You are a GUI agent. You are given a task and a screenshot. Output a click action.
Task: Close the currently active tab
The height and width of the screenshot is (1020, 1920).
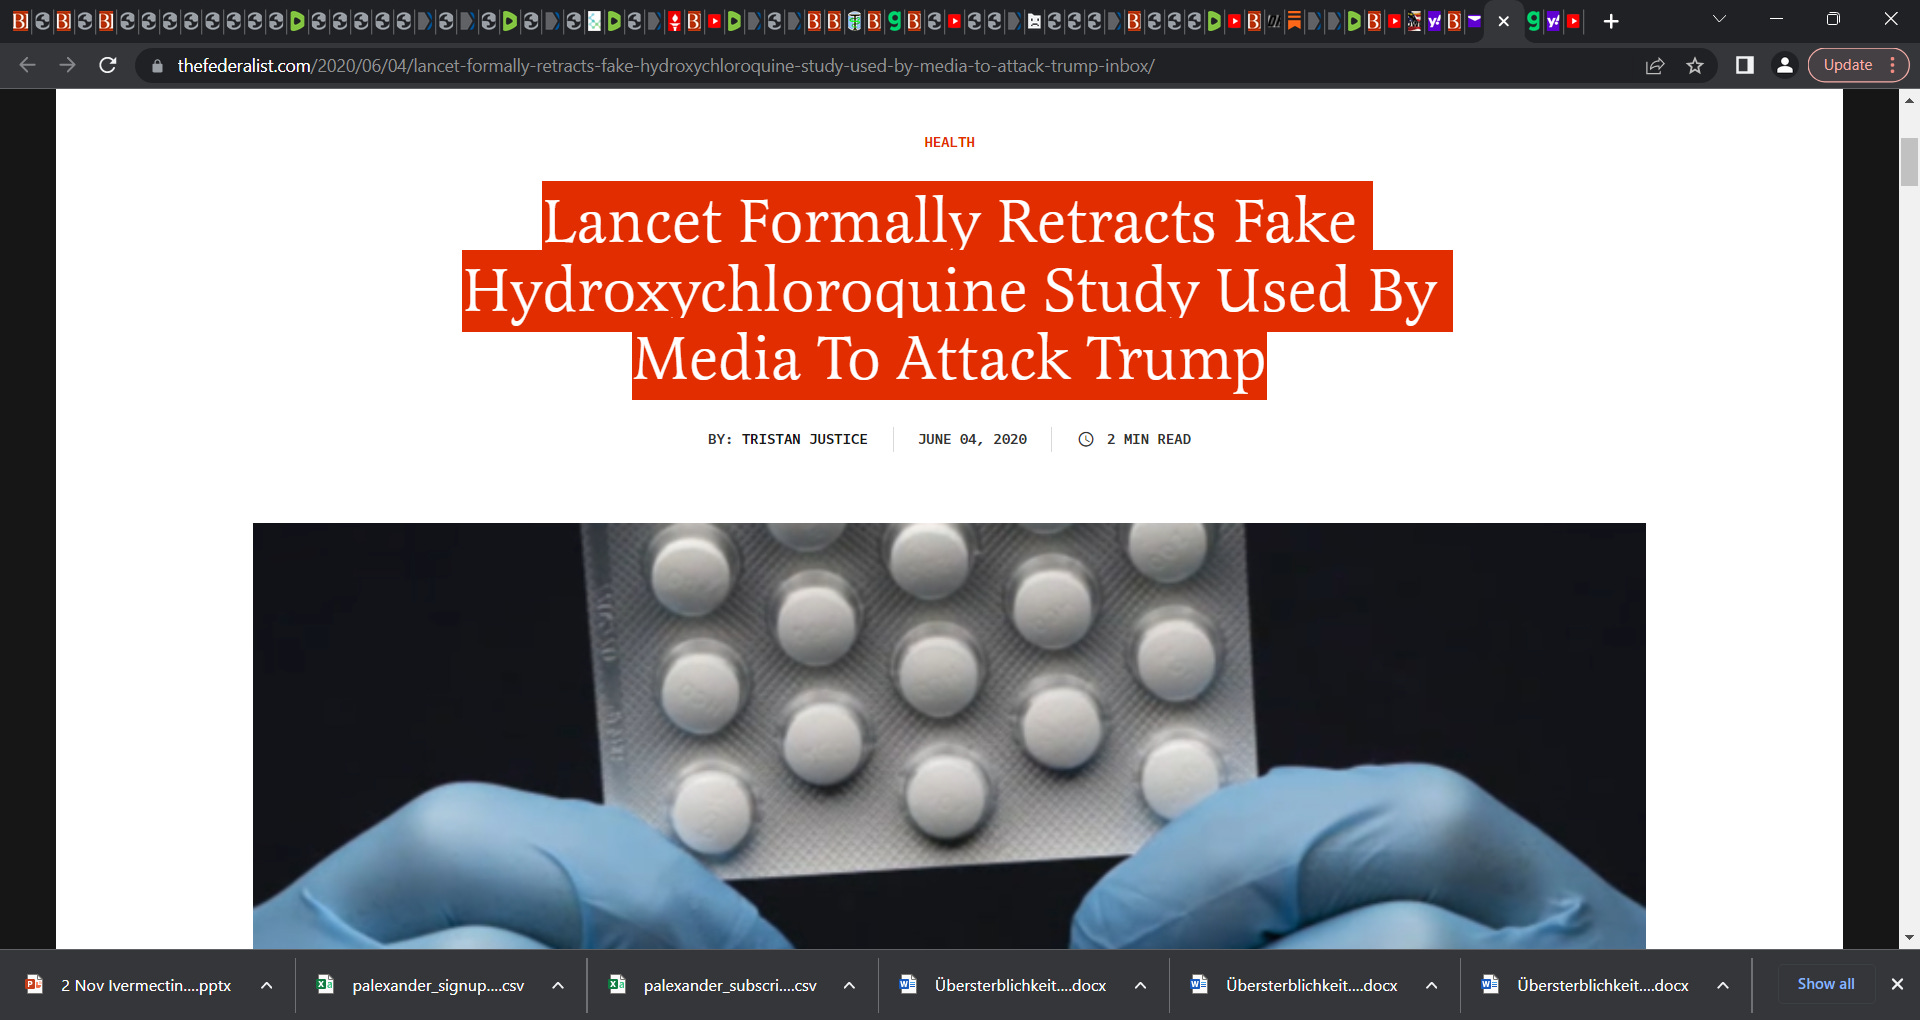pos(1503,21)
